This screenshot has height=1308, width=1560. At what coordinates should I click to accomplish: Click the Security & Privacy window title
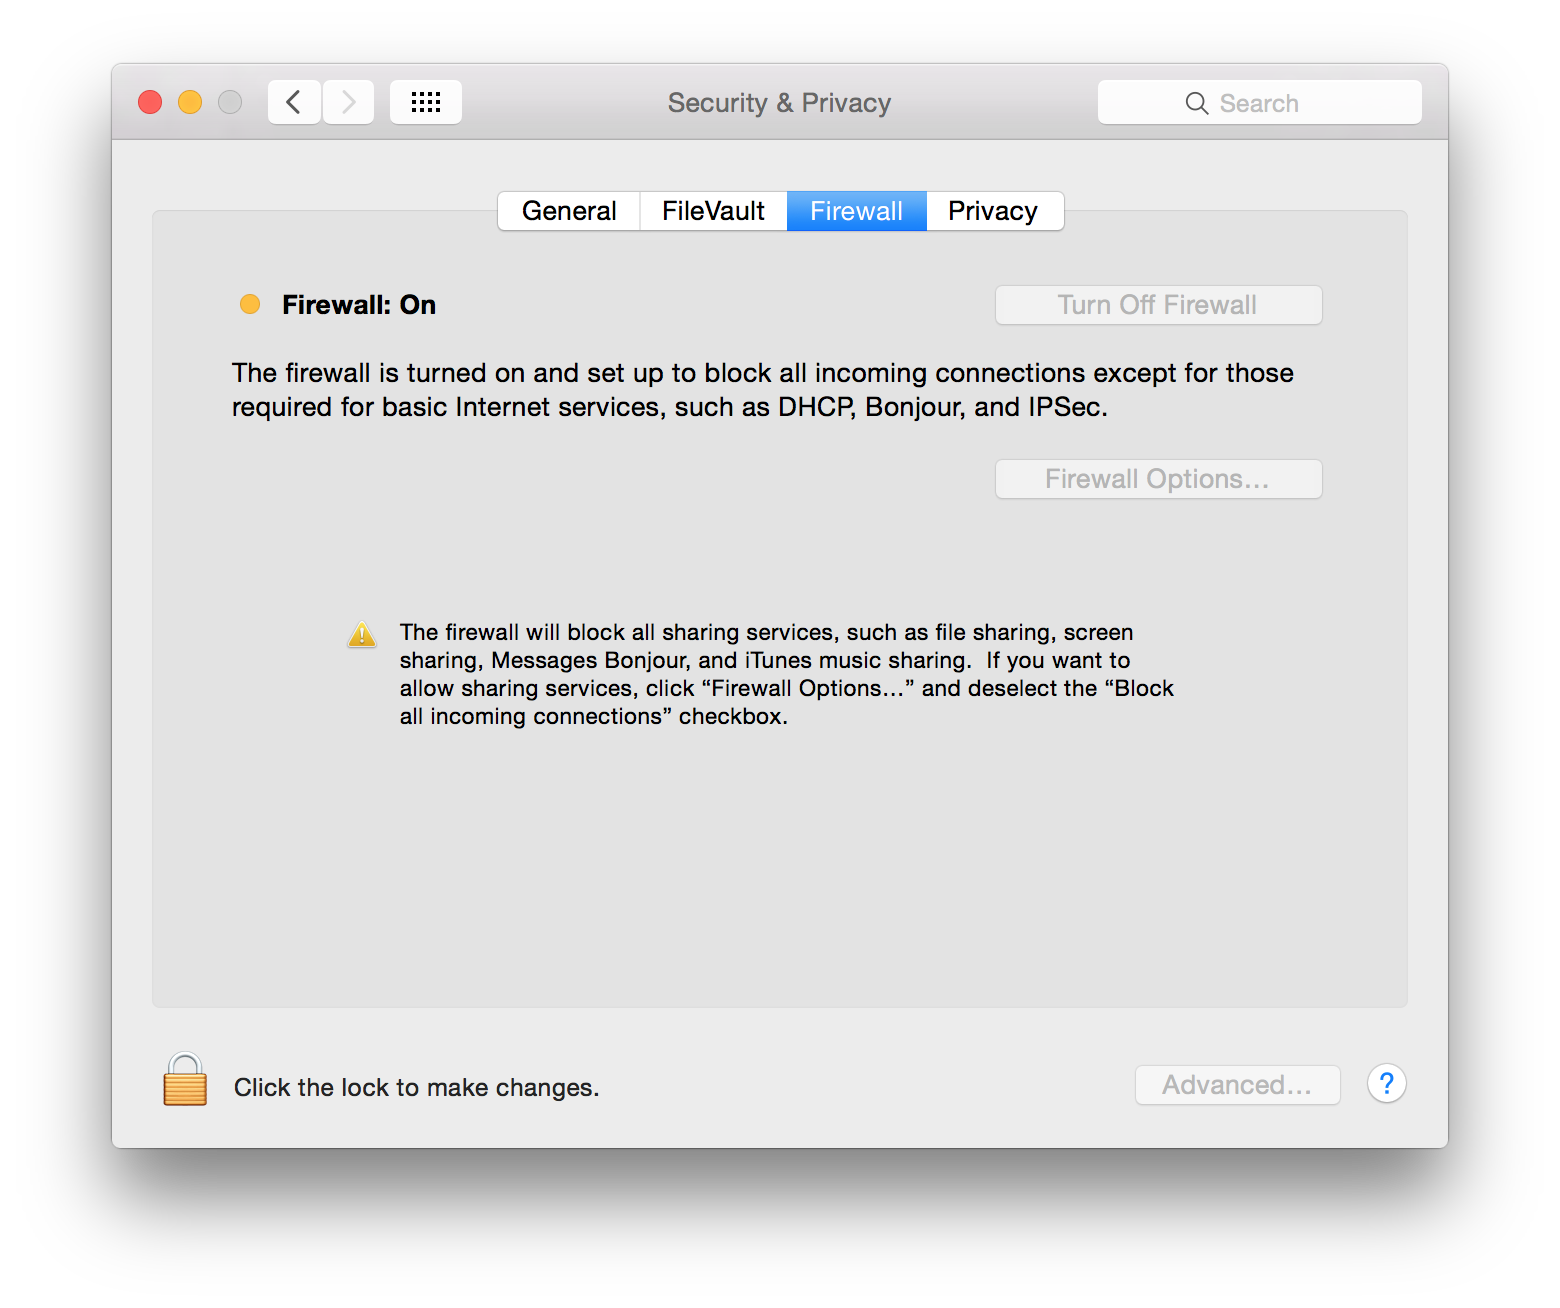779,103
